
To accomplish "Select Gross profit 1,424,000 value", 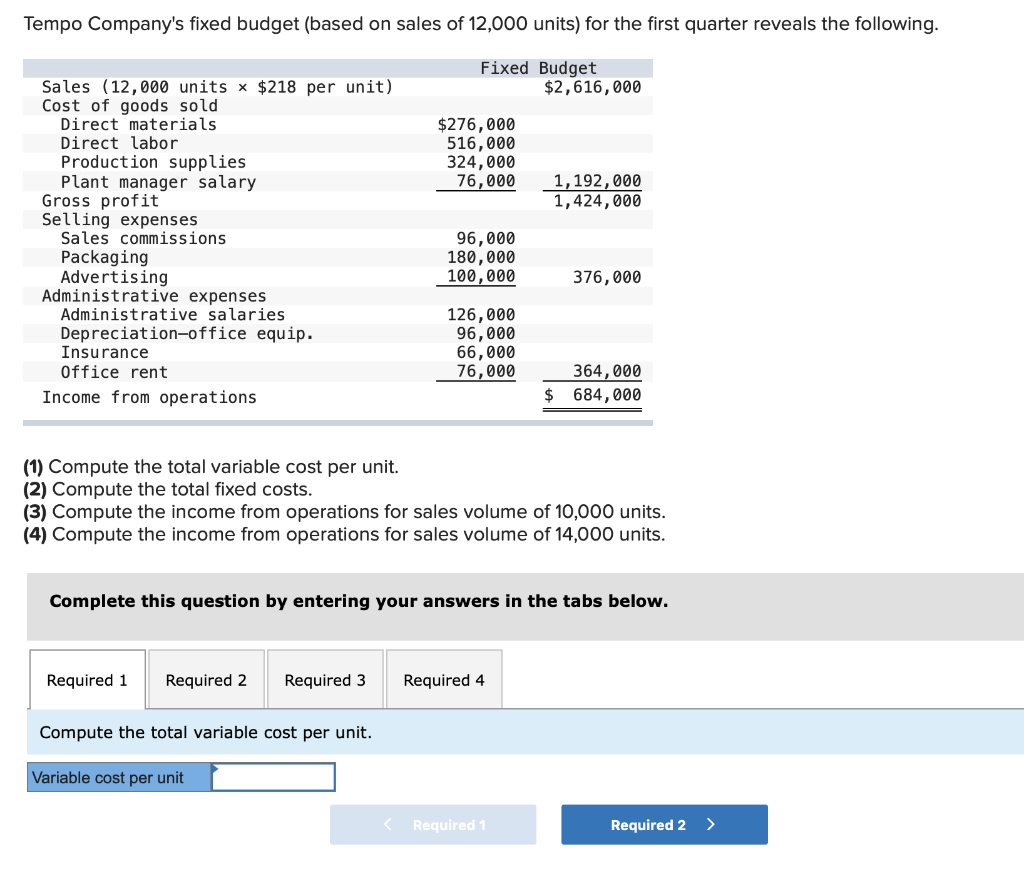I will tap(597, 200).
